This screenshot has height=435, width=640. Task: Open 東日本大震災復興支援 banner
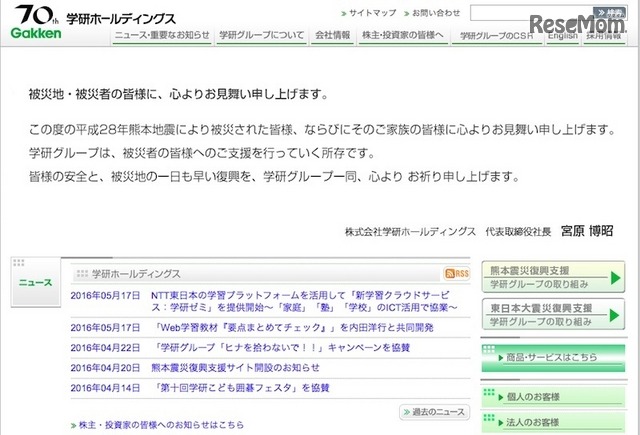coord(553,314)
